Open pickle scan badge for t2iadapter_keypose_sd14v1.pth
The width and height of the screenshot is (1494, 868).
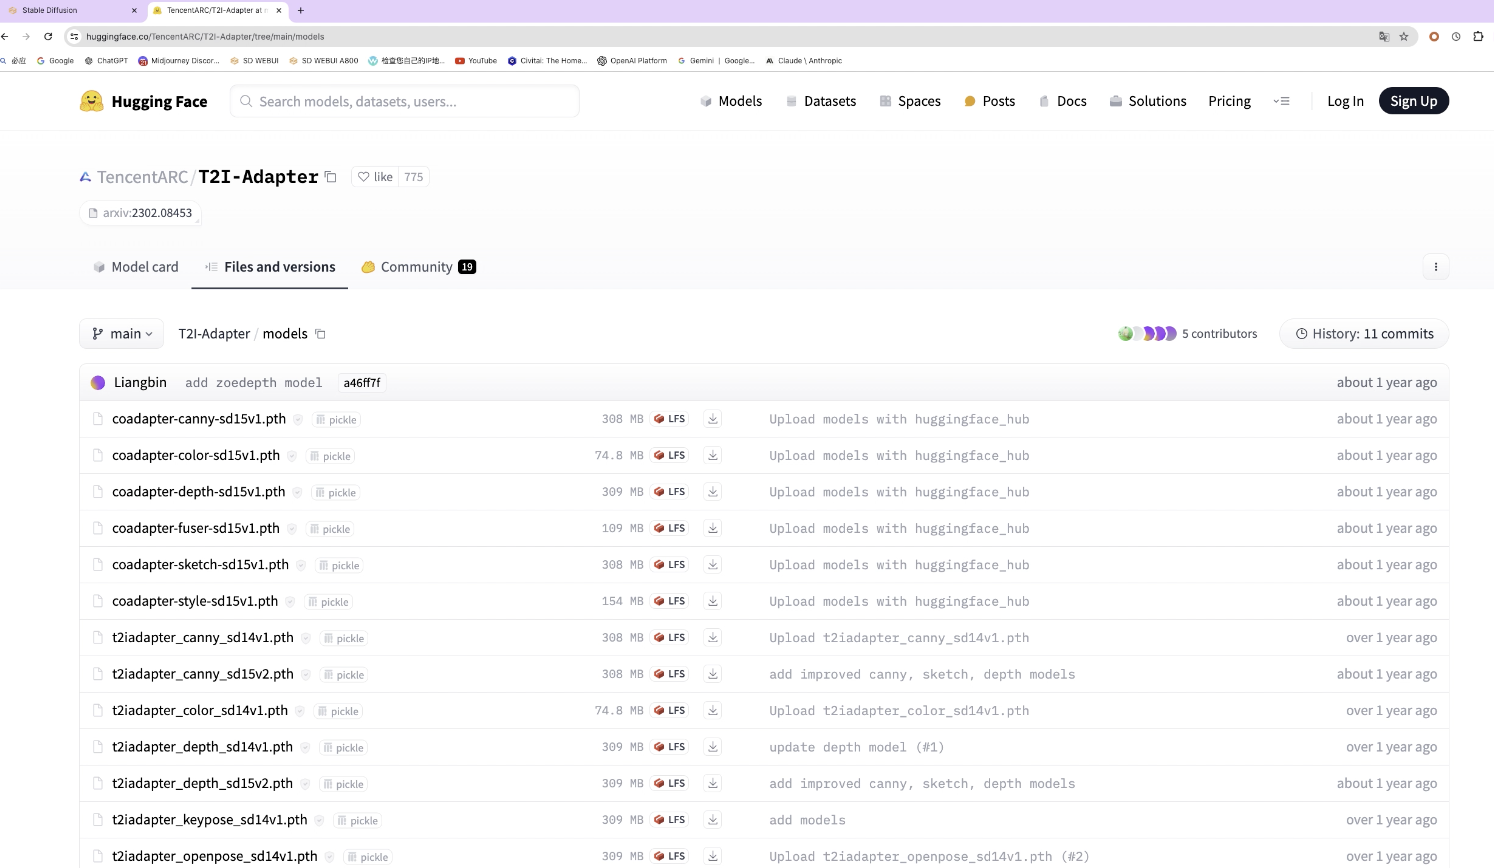(x=357, y=821)
